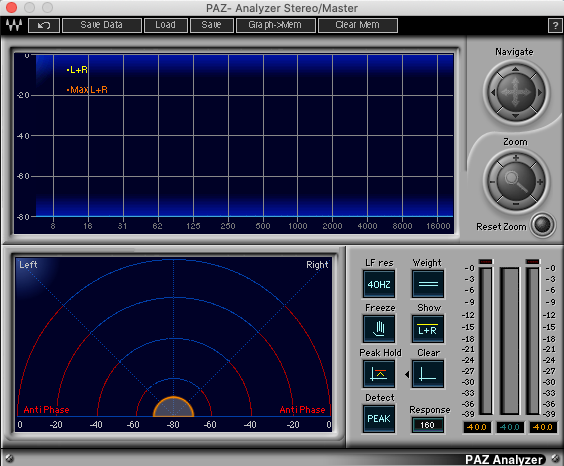
Task: Toggle Detect PEAK mode button
Action: click(x=379, y=419)
